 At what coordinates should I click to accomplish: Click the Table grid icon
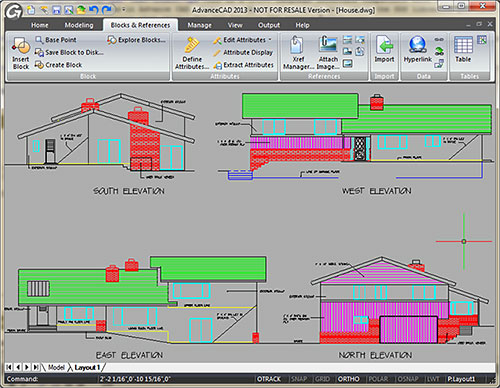click(x=463, y=45)
